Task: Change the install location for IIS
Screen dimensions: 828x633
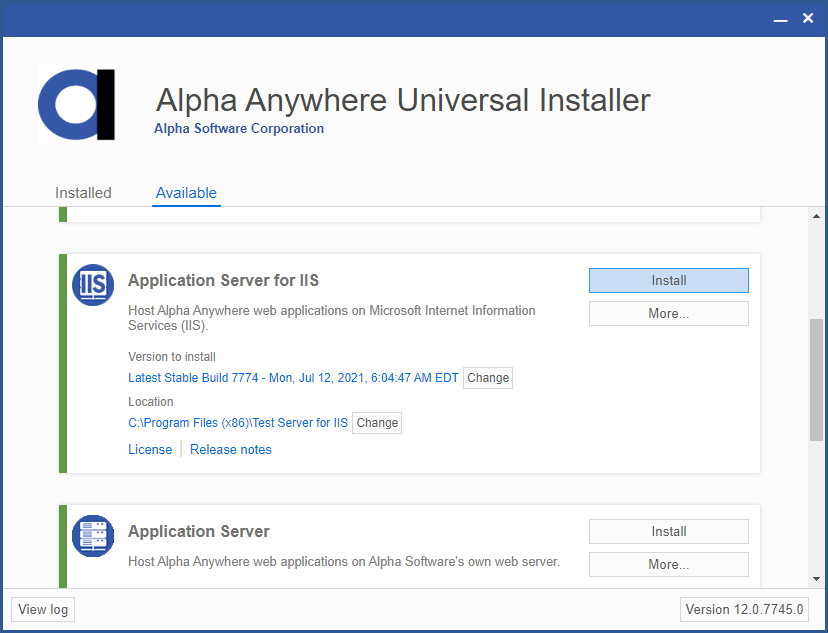Action: point(377,423)
